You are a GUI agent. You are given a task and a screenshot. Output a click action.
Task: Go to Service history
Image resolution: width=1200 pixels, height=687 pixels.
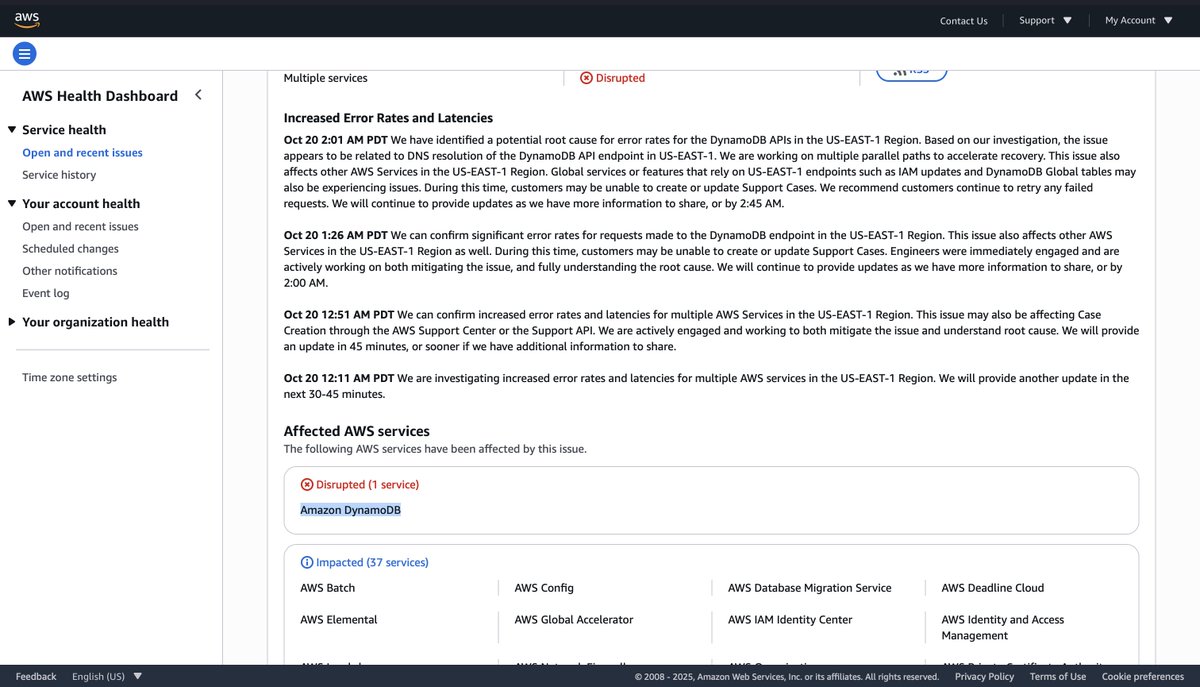[59, 175]
